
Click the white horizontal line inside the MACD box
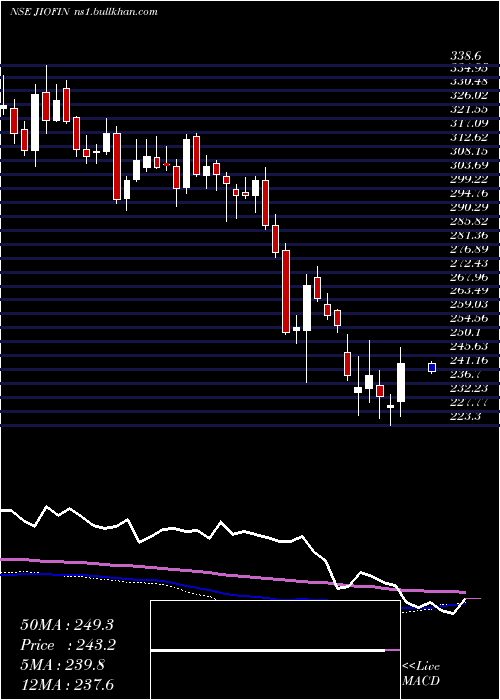pos(268,650)
